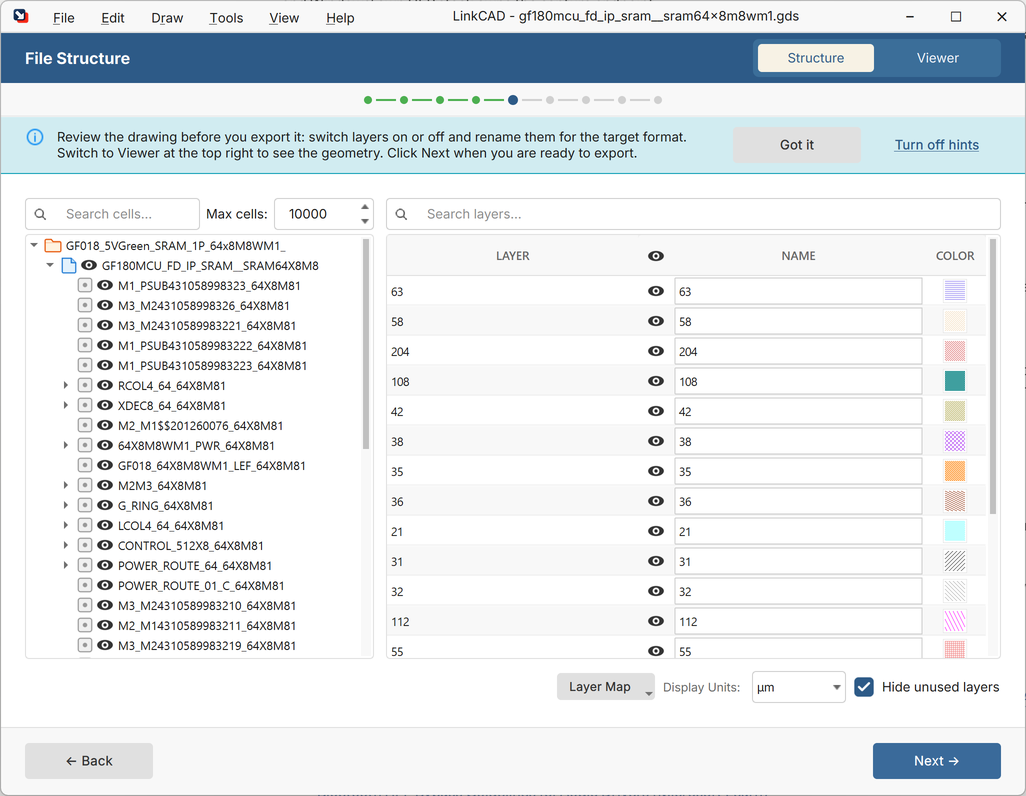Expand the LCOL4_64_64X8M81 cell

coord(65,525)
